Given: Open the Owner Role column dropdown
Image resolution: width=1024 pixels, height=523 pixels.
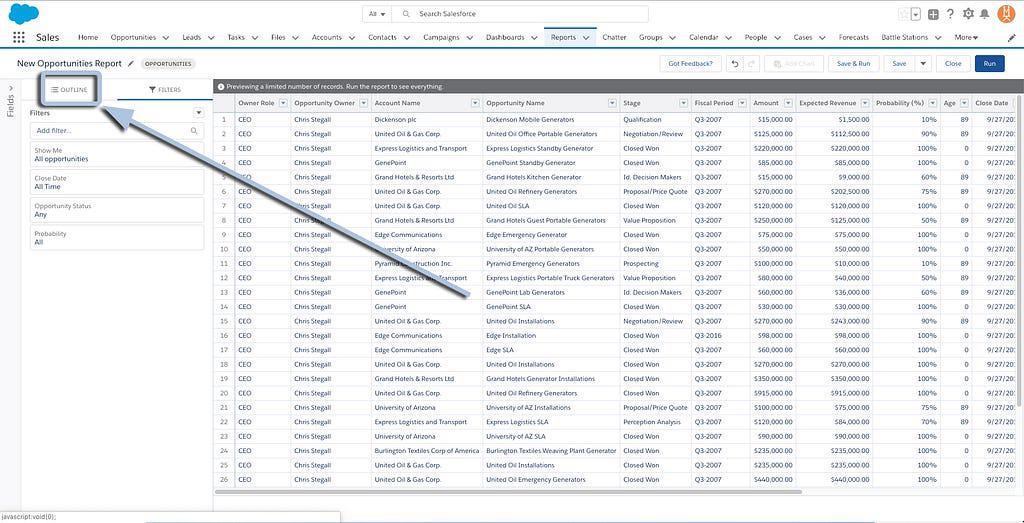Looking at the screenshot, I should pos(282,102).
